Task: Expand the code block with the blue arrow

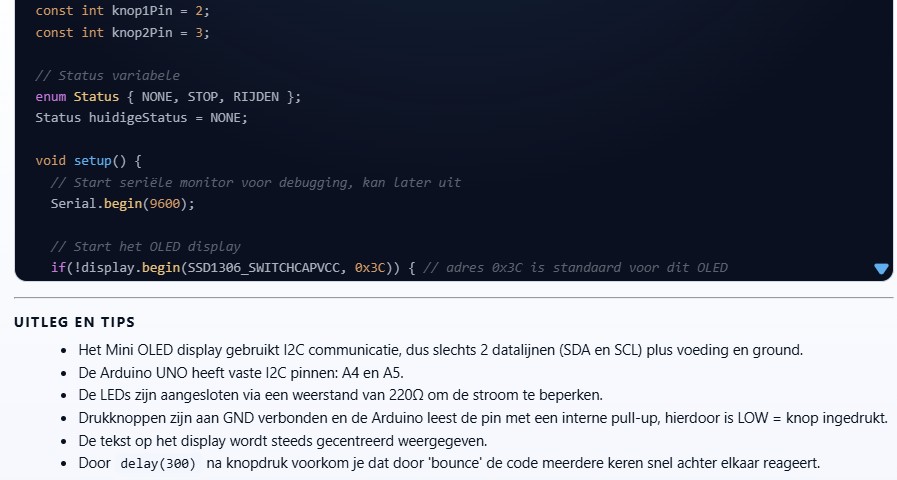Action: (881, 268)
